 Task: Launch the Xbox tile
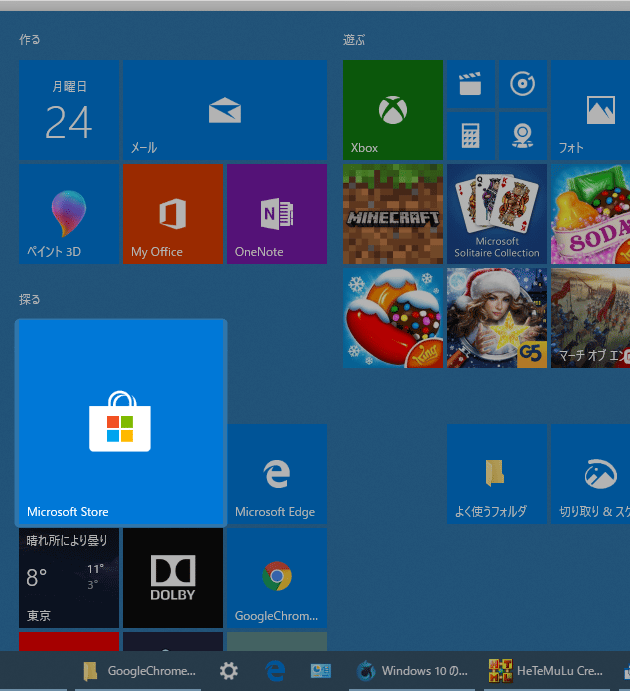coord(393,110)
